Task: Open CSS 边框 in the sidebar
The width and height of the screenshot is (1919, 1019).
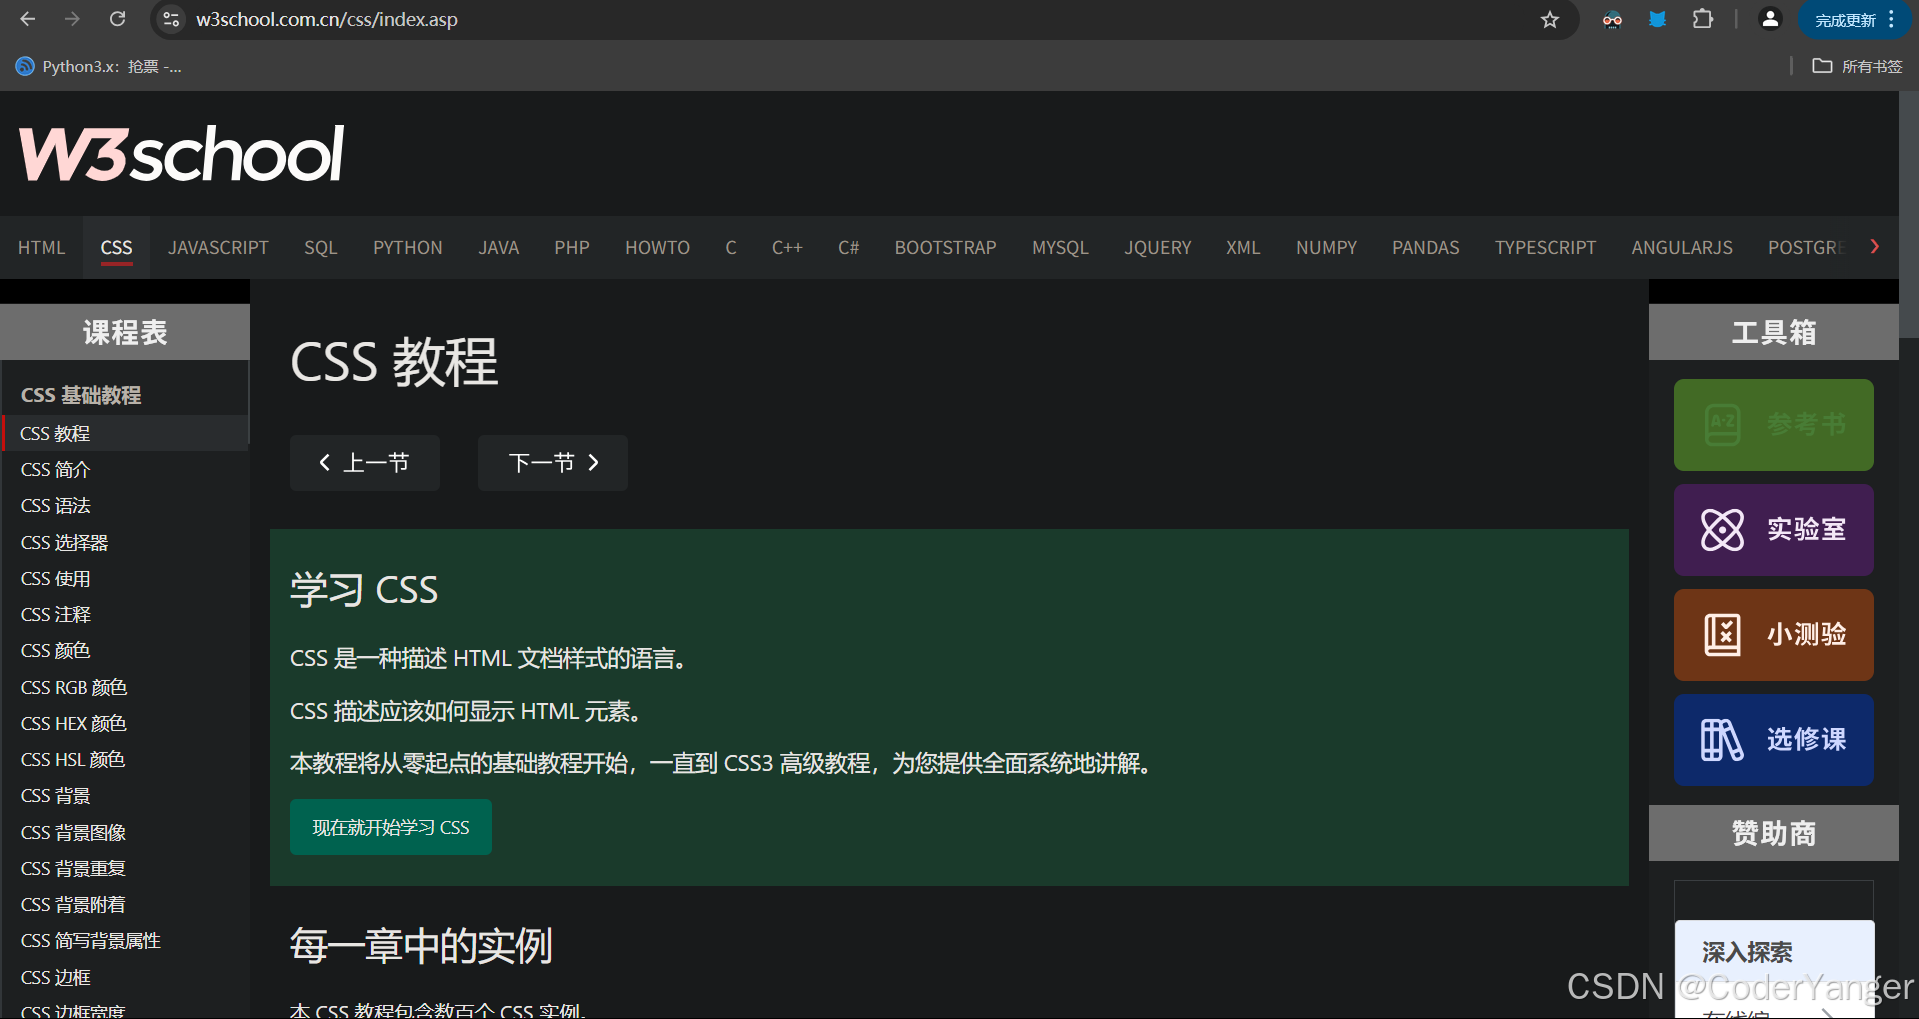Action: pyautogui.click(x=125, y=977)
